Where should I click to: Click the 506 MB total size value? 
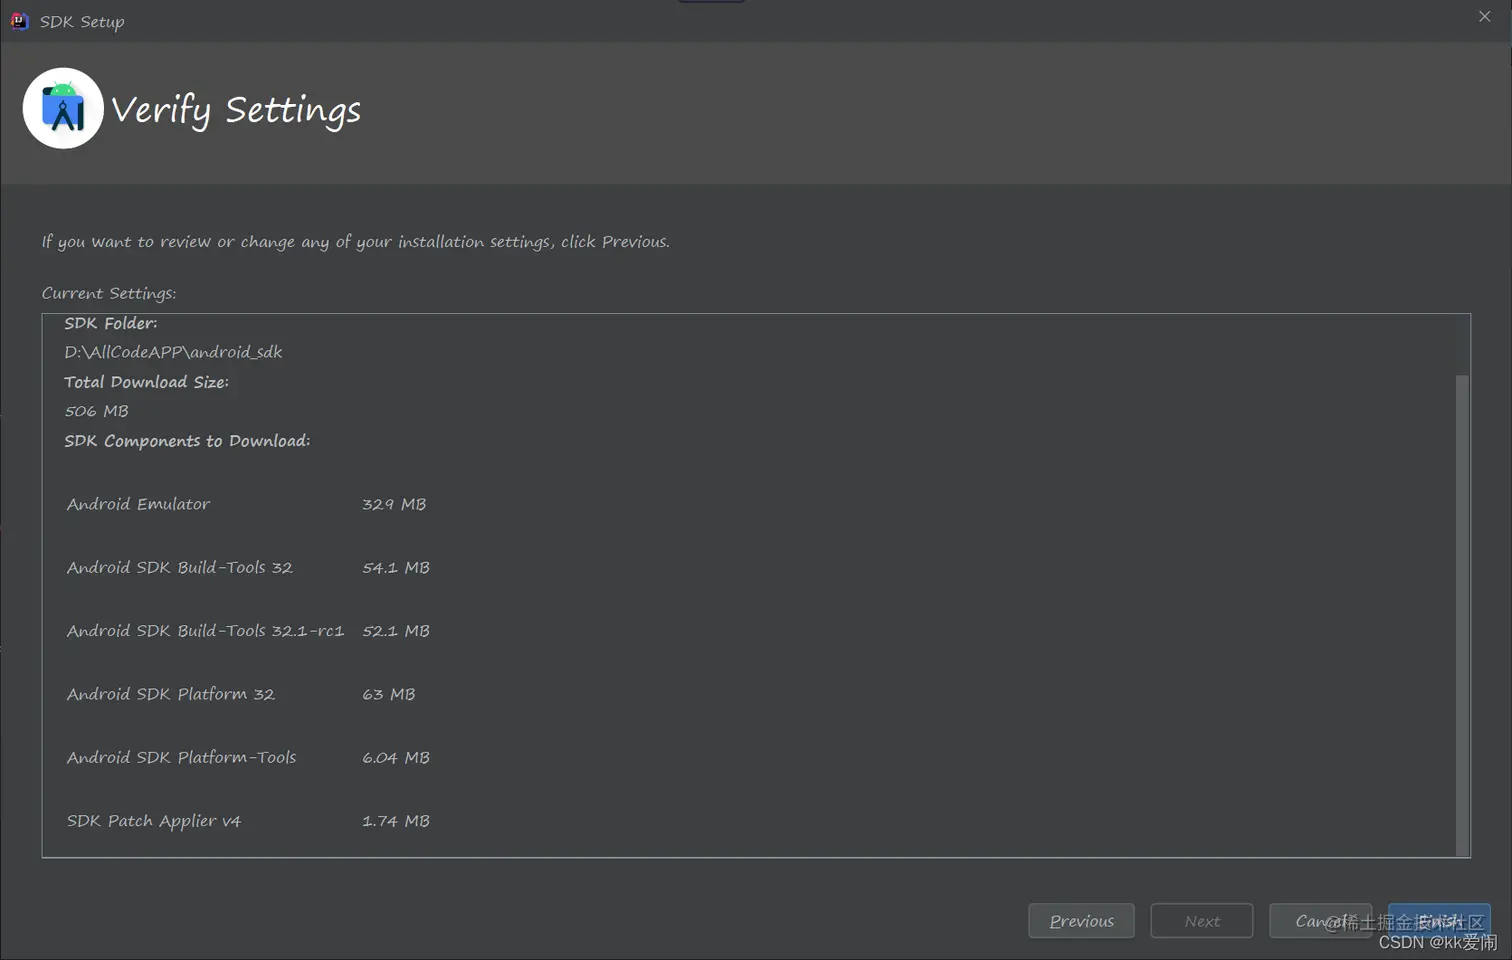[x=96, y=411]
